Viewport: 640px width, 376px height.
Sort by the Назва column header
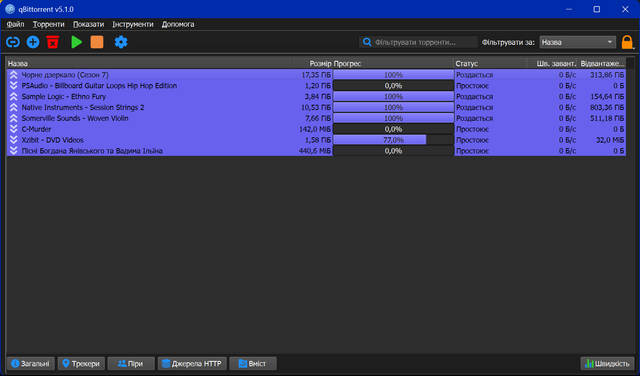click(x=149, y=63)
